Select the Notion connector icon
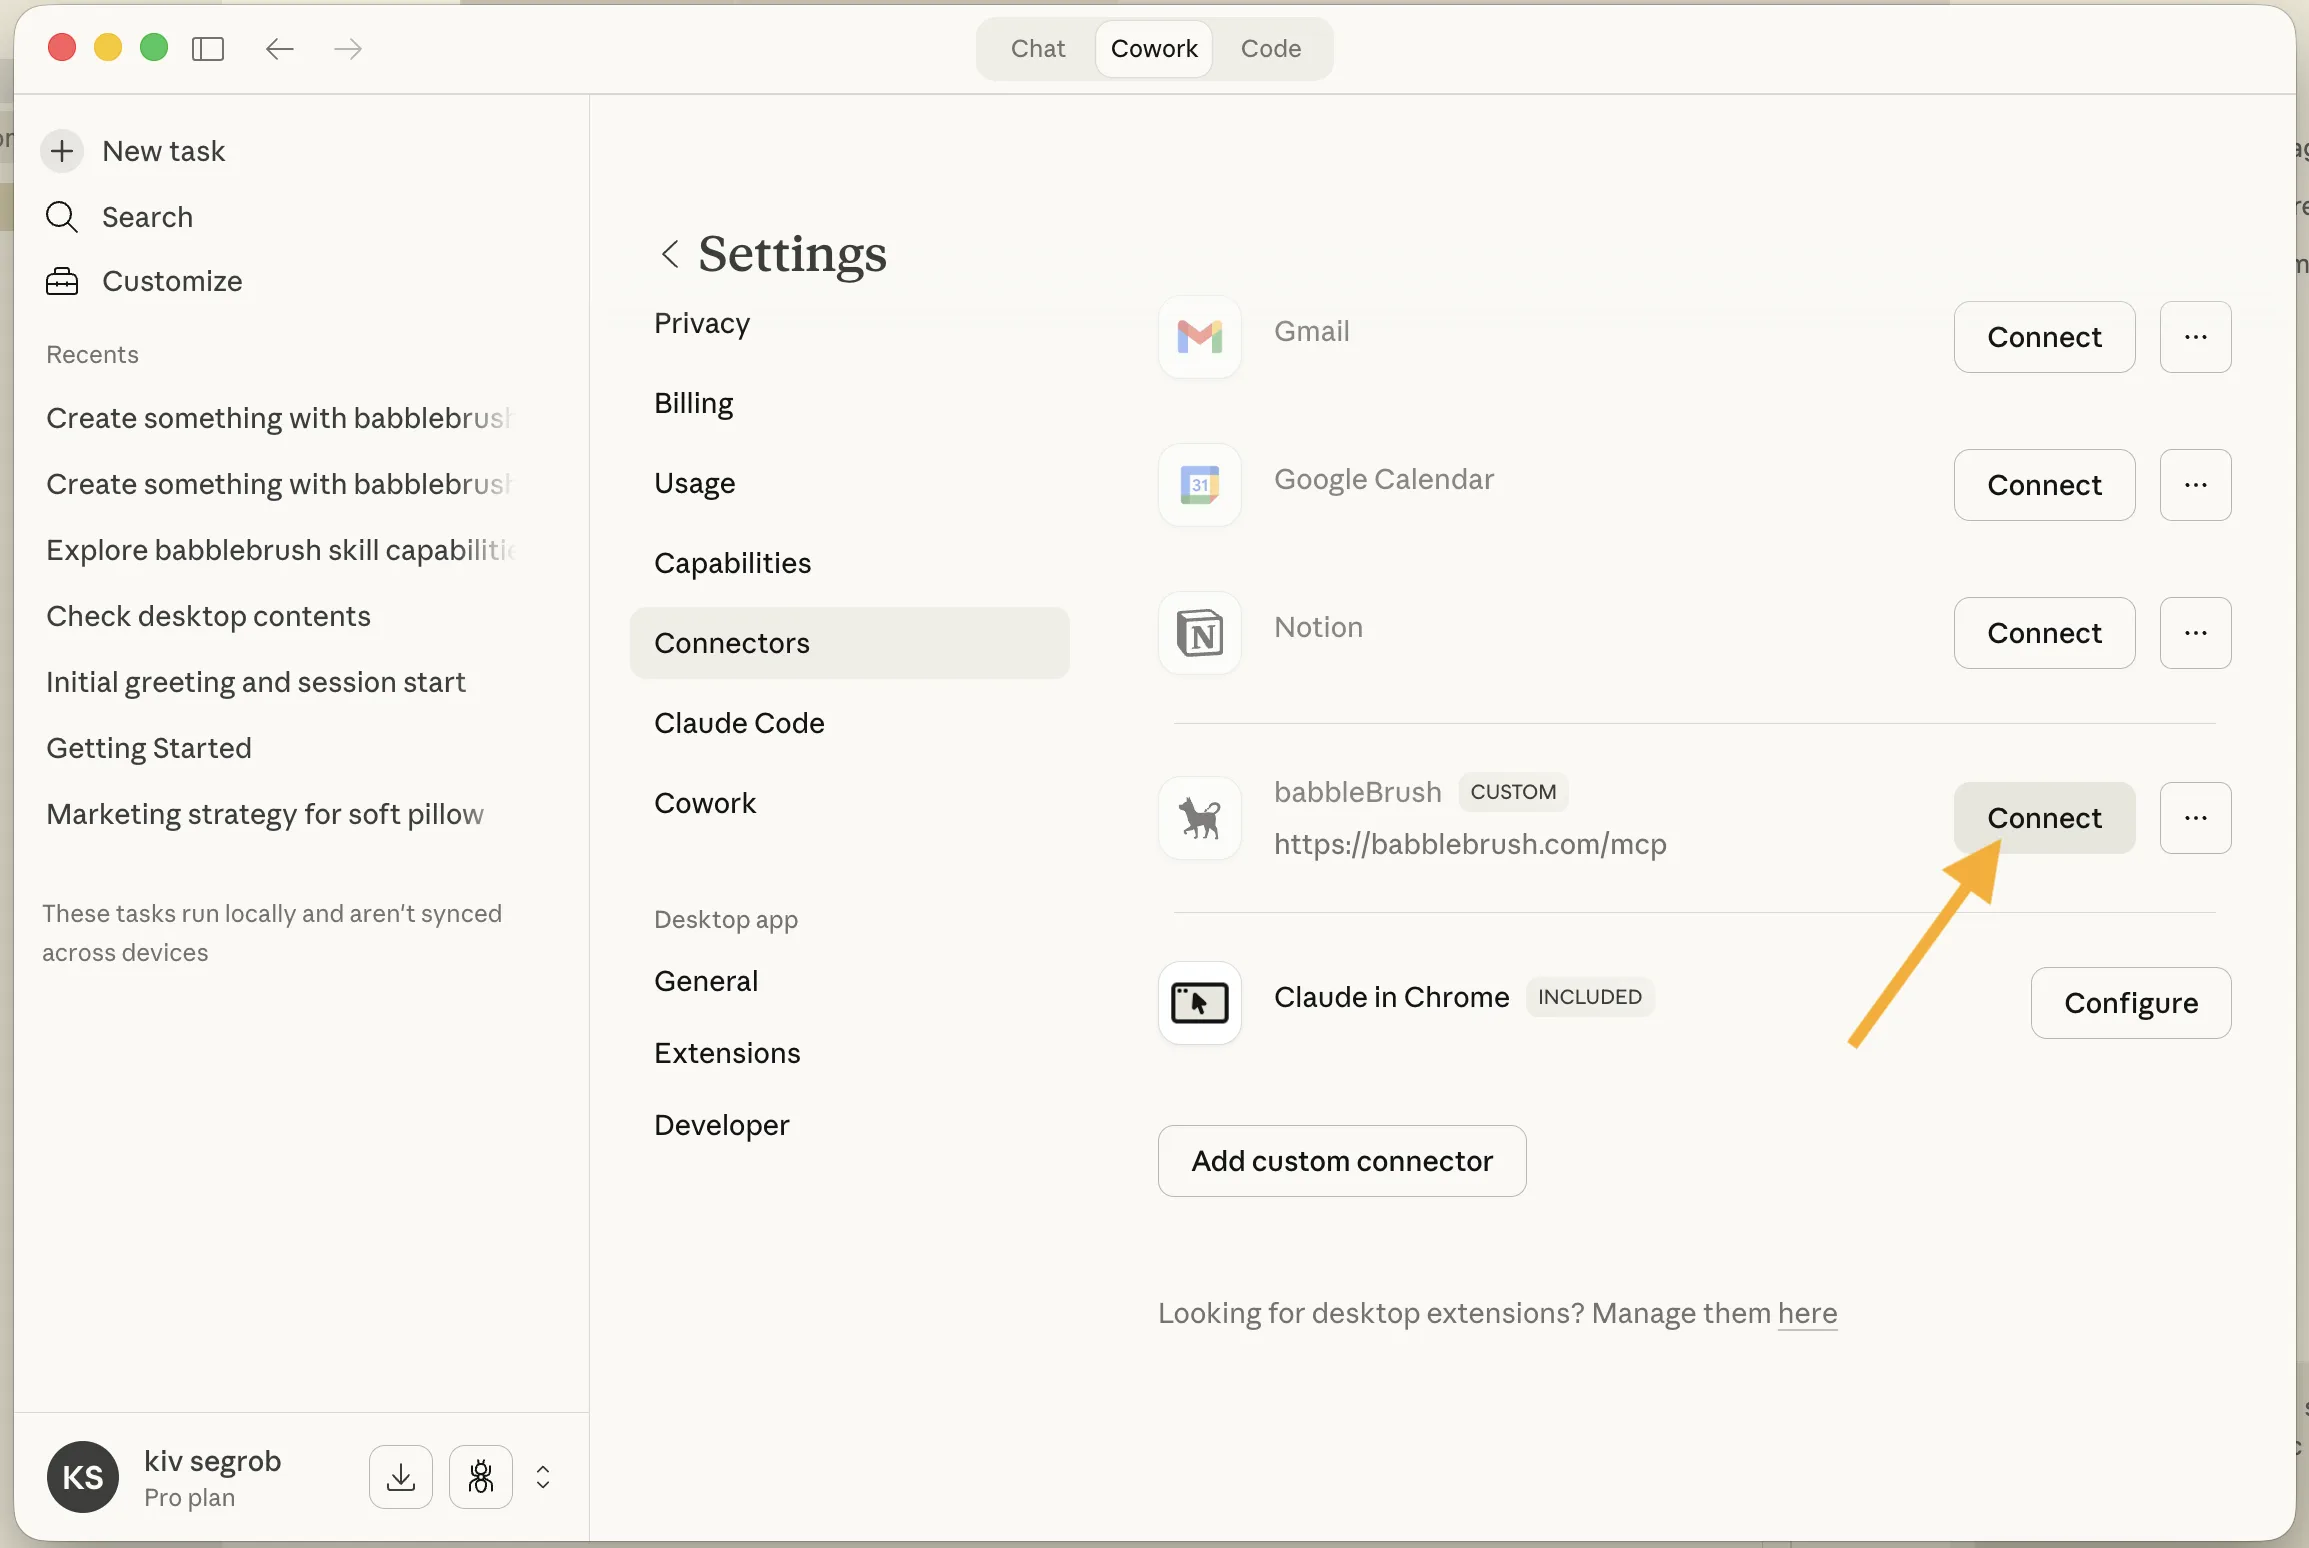Screen dimensions: 2309x1548 tap(1199, 633)
